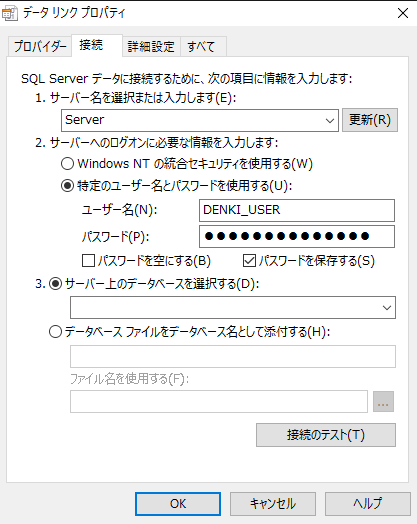
Task: Choose the specific username and password radio
Action: tap(67, 185)
